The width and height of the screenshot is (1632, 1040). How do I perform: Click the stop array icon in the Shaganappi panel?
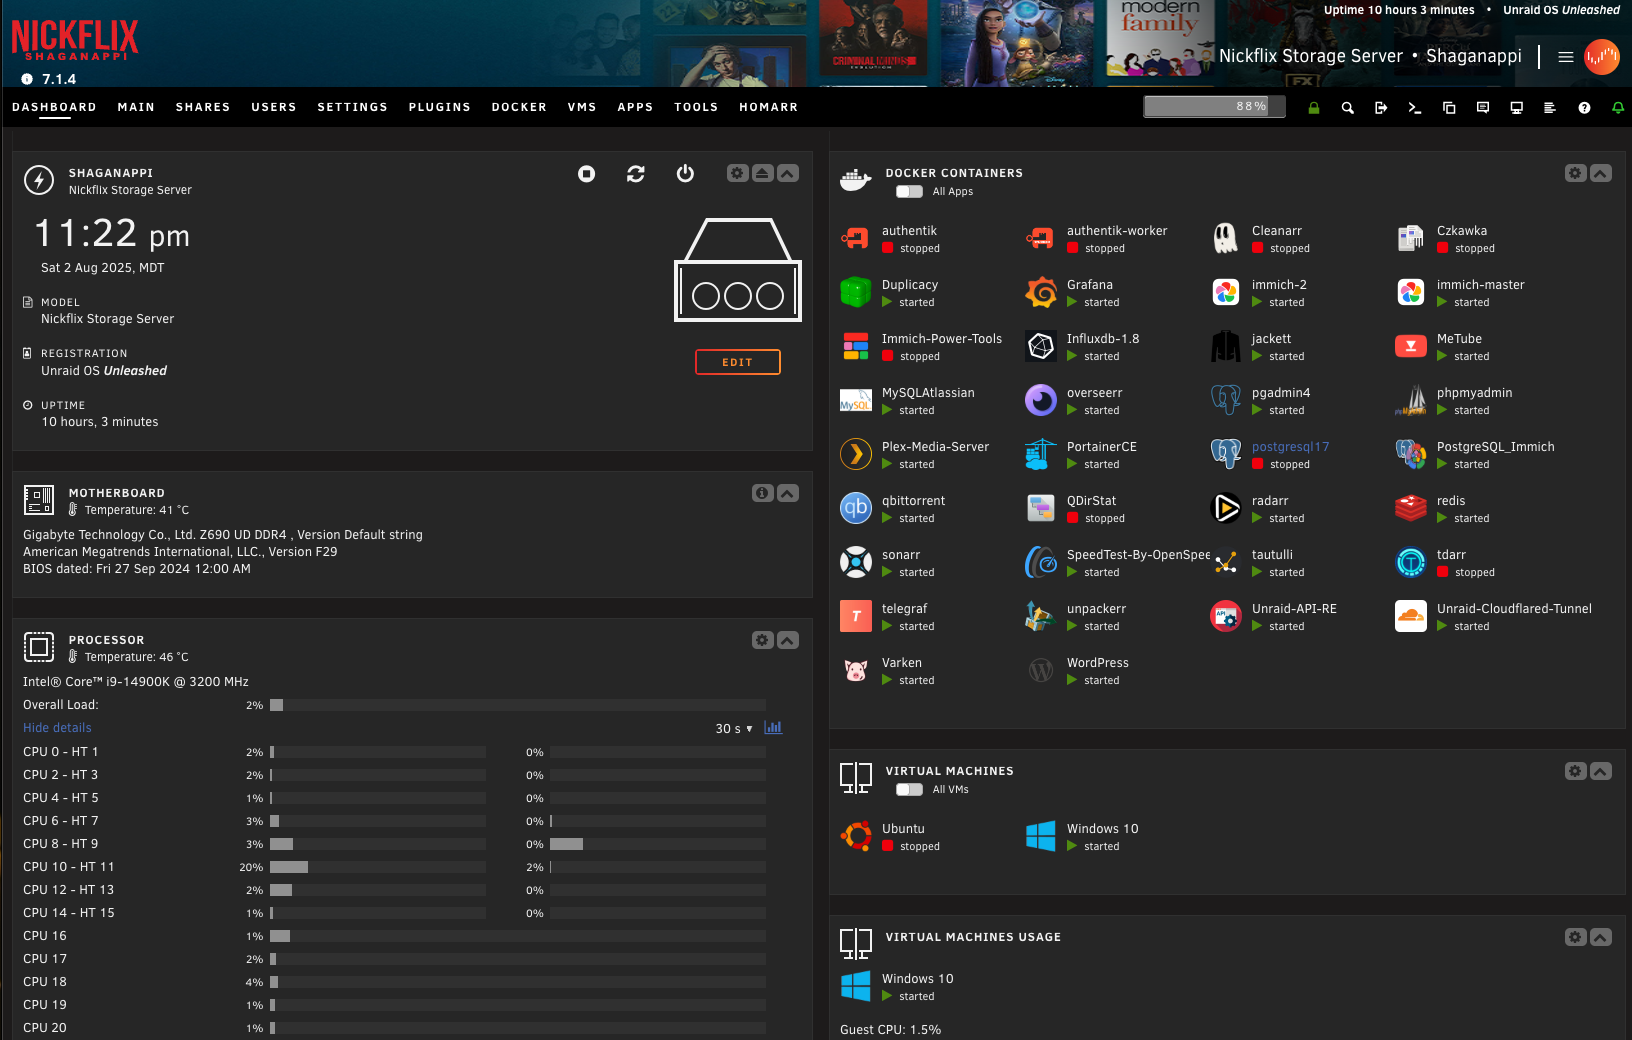pos(587,174)
